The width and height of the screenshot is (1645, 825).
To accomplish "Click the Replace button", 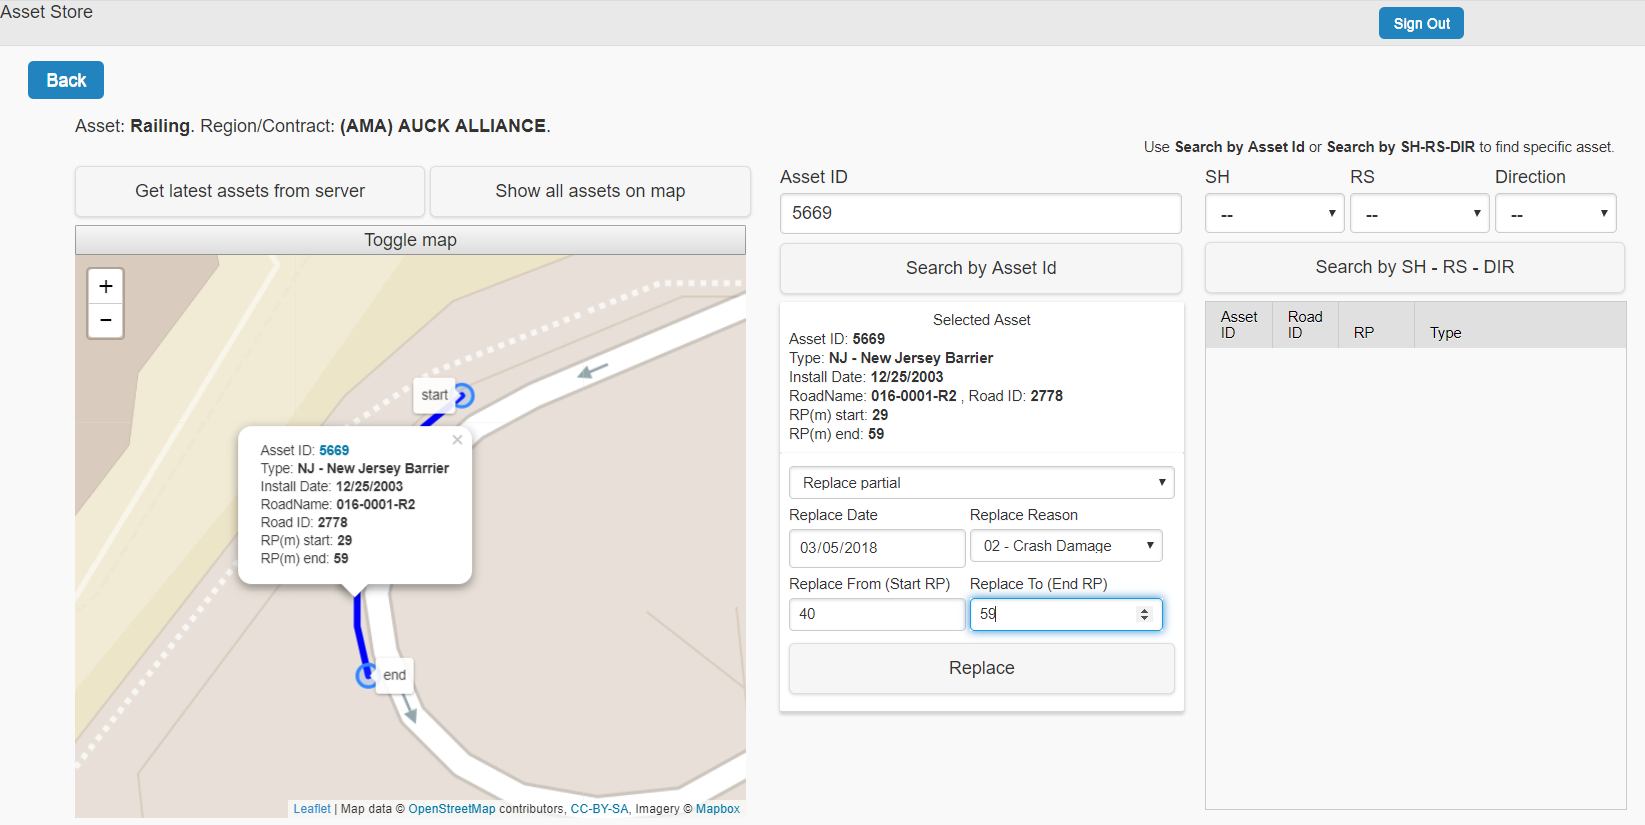I will [981, 668].
